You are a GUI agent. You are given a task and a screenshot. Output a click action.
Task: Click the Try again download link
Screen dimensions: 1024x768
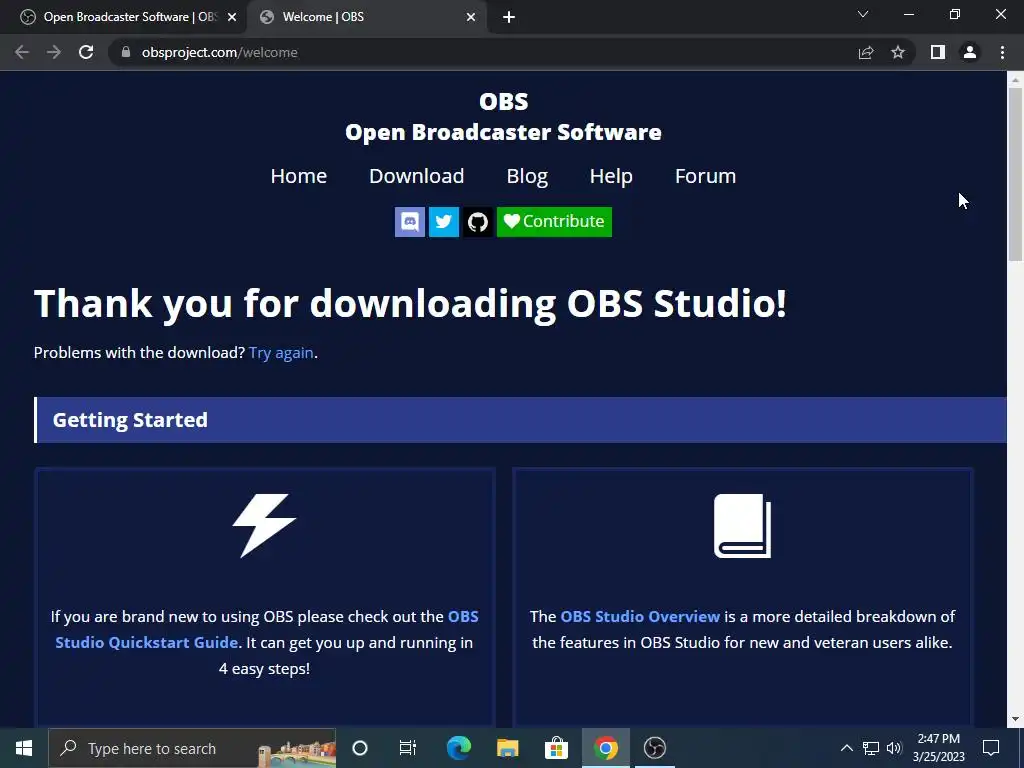[281, 353]
